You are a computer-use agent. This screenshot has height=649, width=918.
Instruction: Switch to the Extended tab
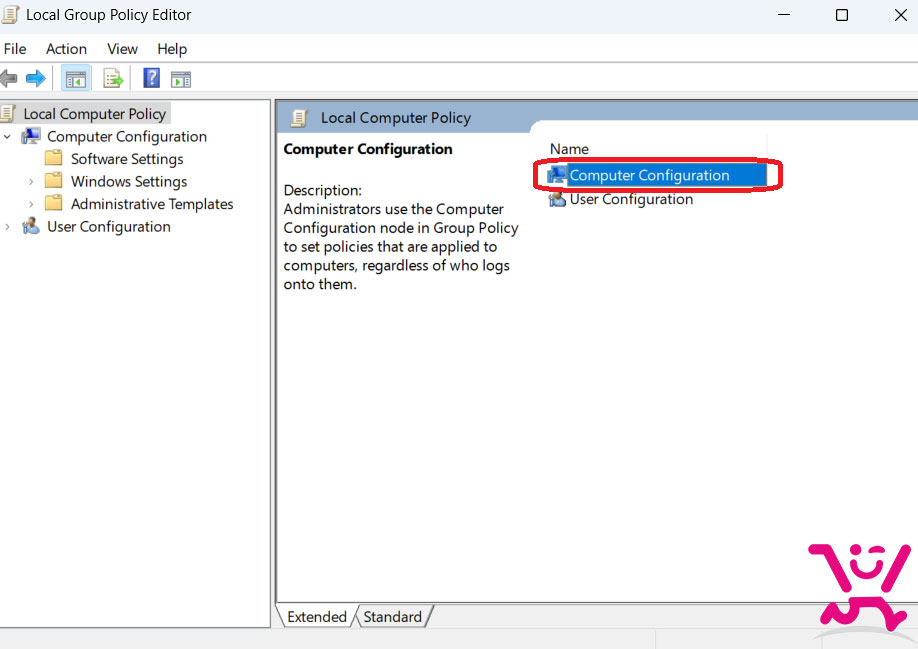click(x=317, y=617)
